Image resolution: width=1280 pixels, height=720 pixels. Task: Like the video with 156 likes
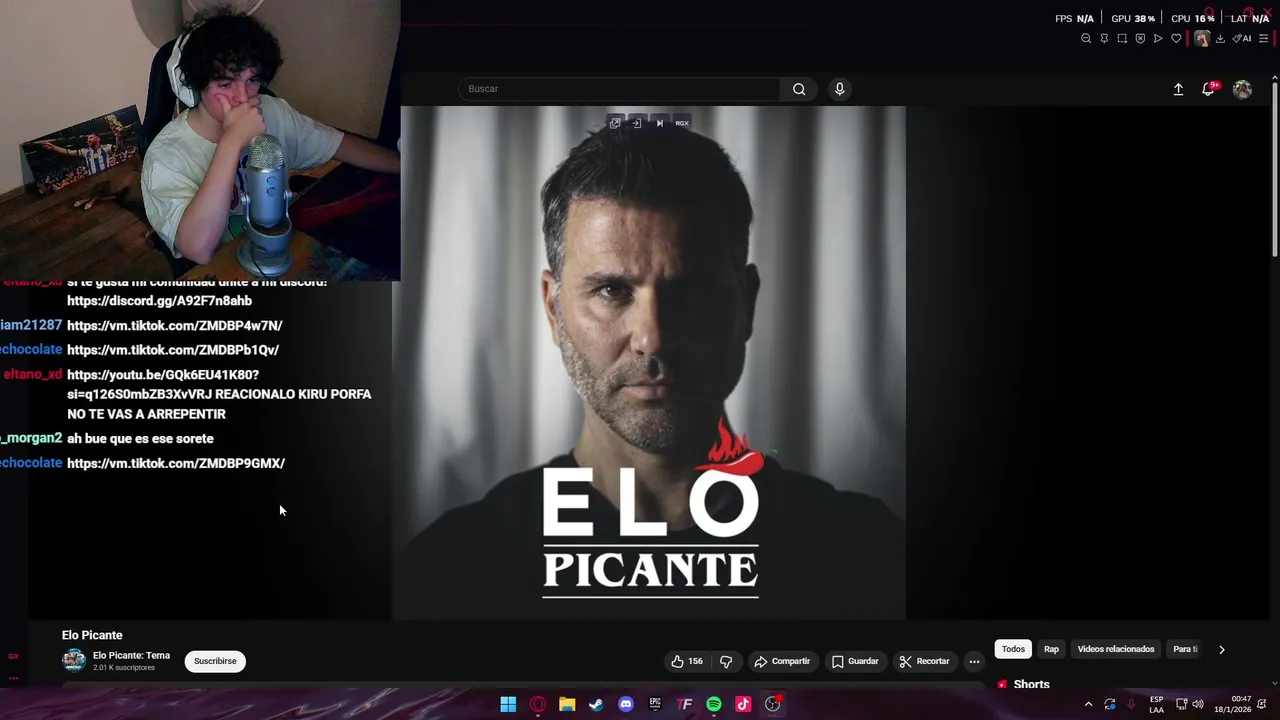coord(687,661)
